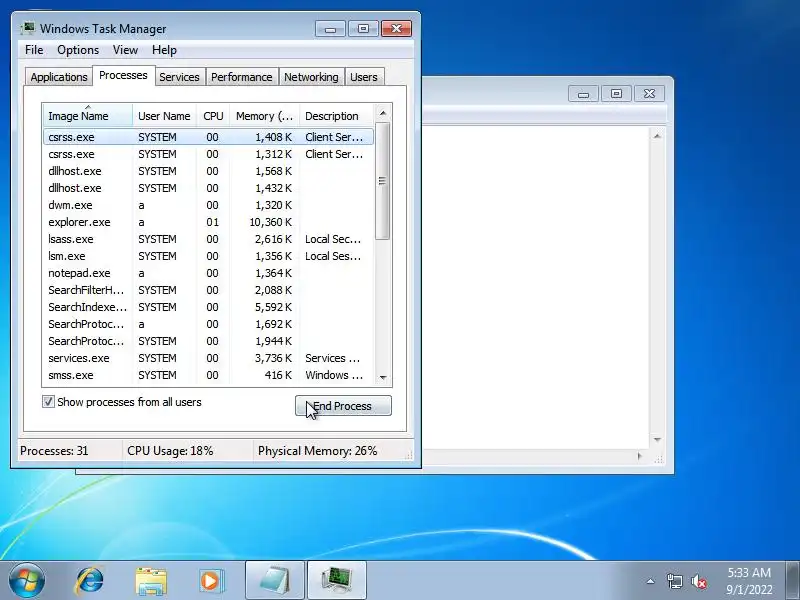
Task: Show hidden tray icons arrow
Action: click(651, 581)
